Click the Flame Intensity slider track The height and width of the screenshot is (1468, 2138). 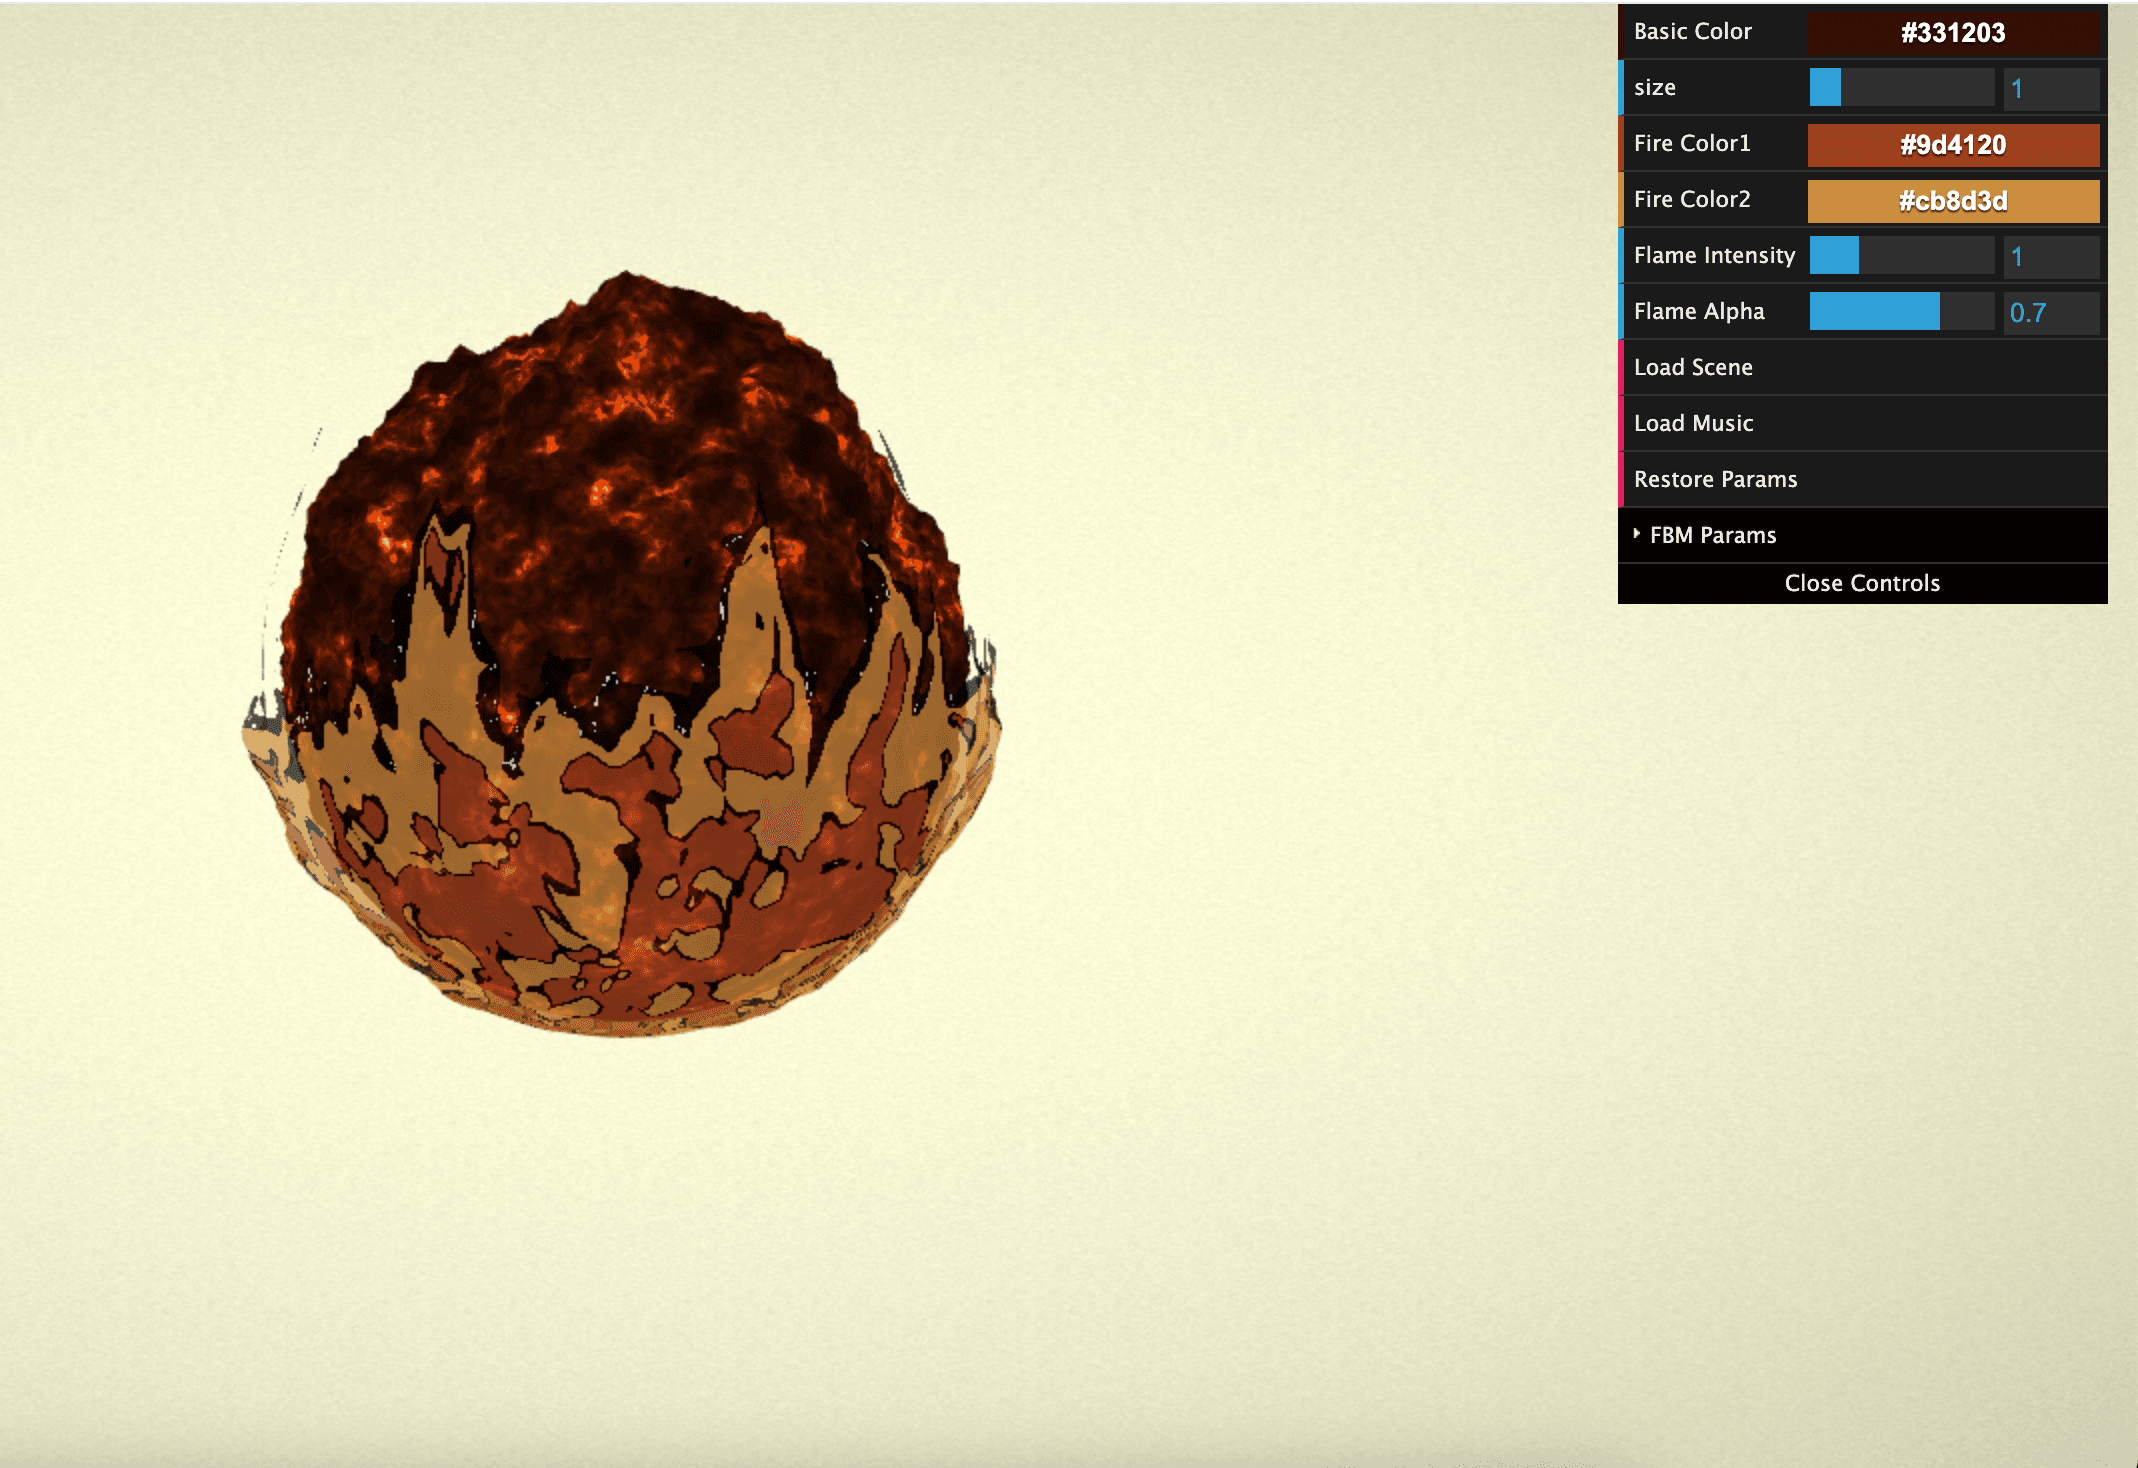[1902, 256]
